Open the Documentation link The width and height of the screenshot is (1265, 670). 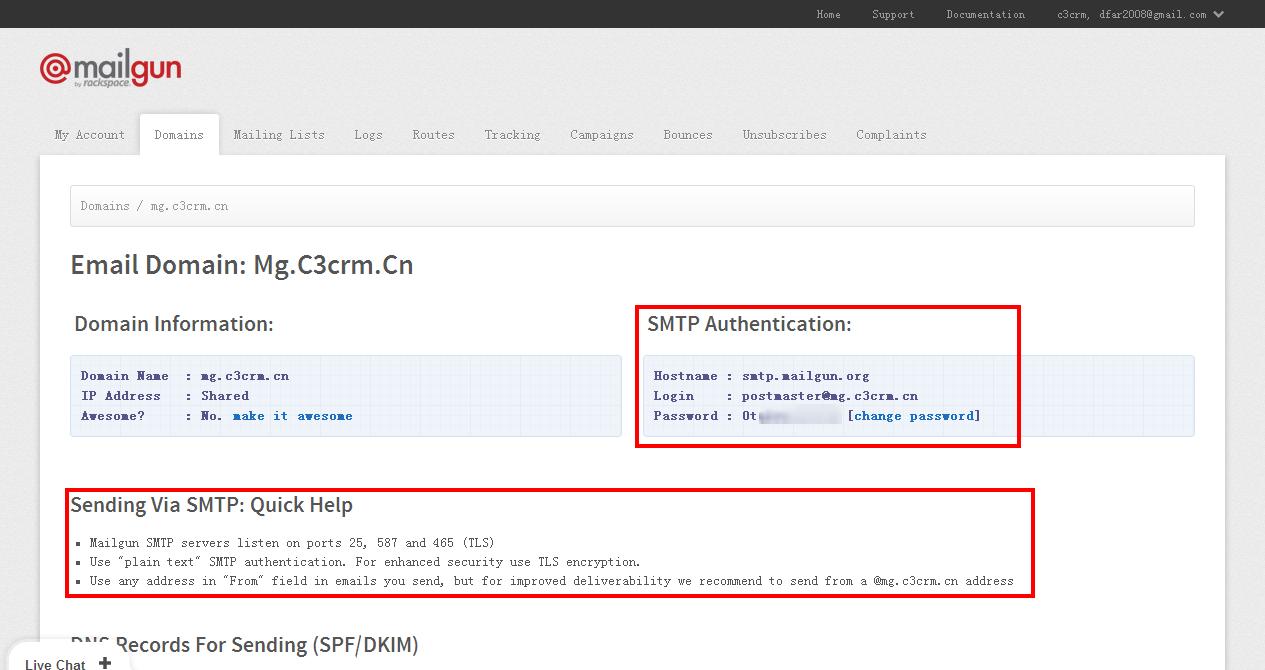pyautogui.click(x=985, y=14)
